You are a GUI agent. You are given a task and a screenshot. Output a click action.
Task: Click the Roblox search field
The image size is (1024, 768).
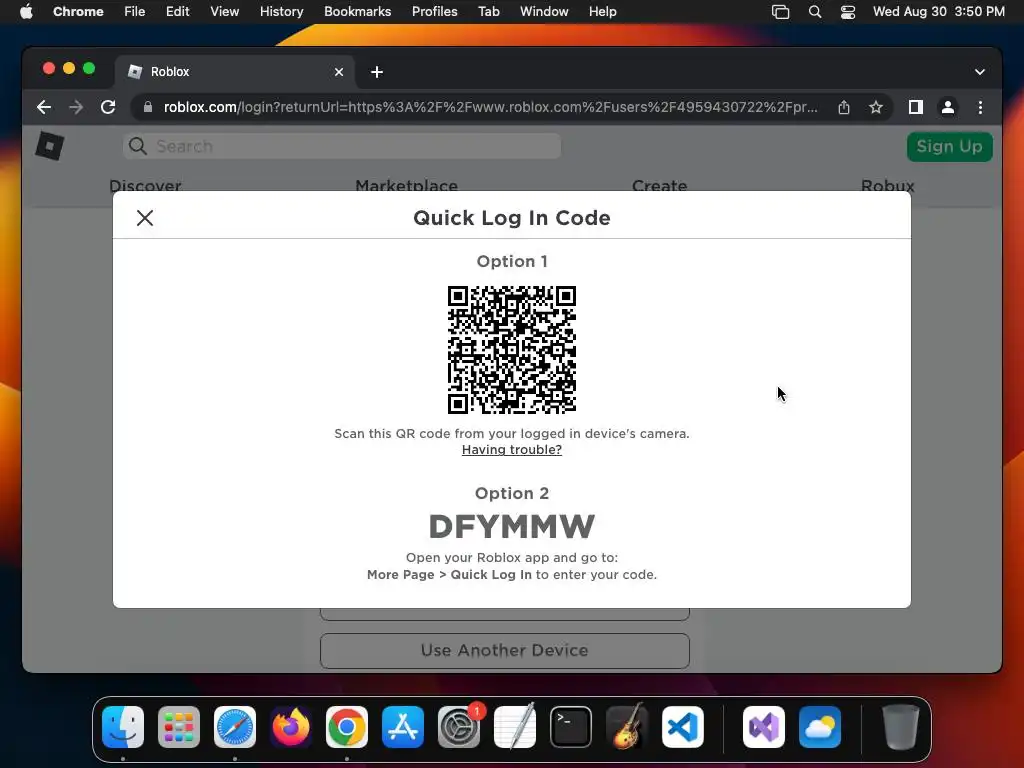tap(342, 146)
